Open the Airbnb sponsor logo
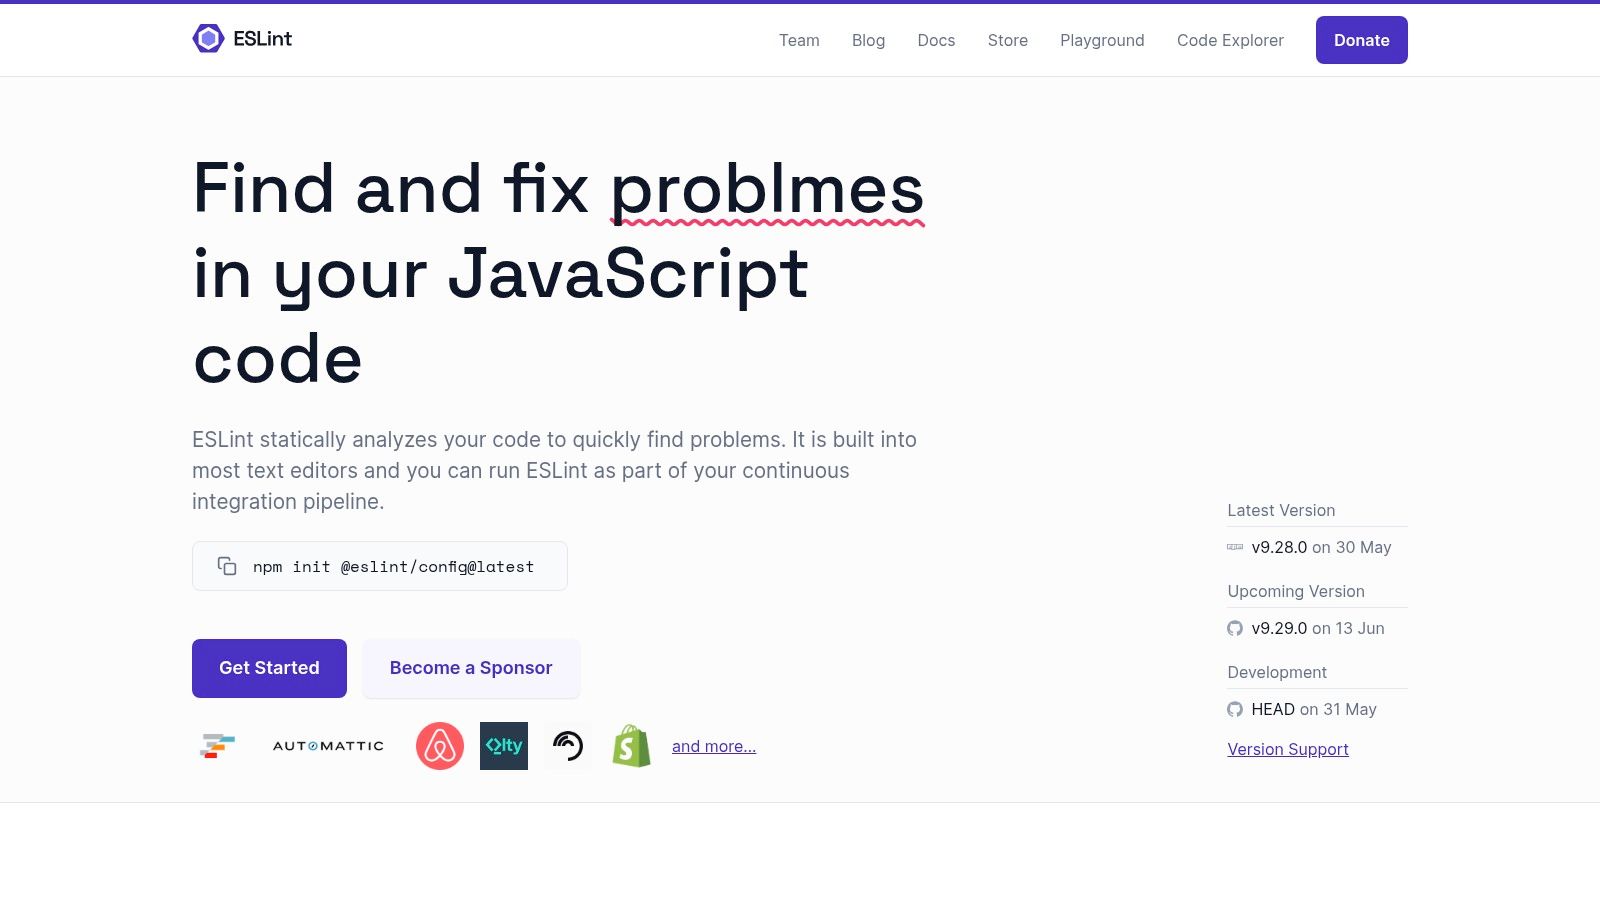The height and width of the screenshot is (900, 1600). (440, 746)
